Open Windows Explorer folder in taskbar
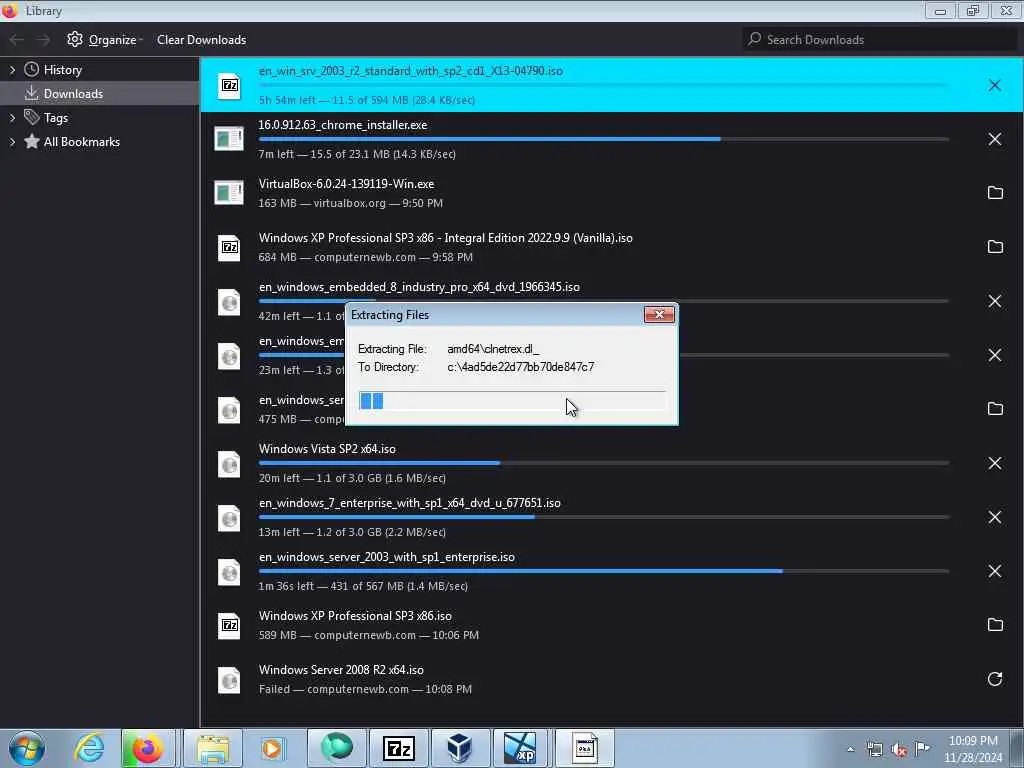 [x=213, y=748]
